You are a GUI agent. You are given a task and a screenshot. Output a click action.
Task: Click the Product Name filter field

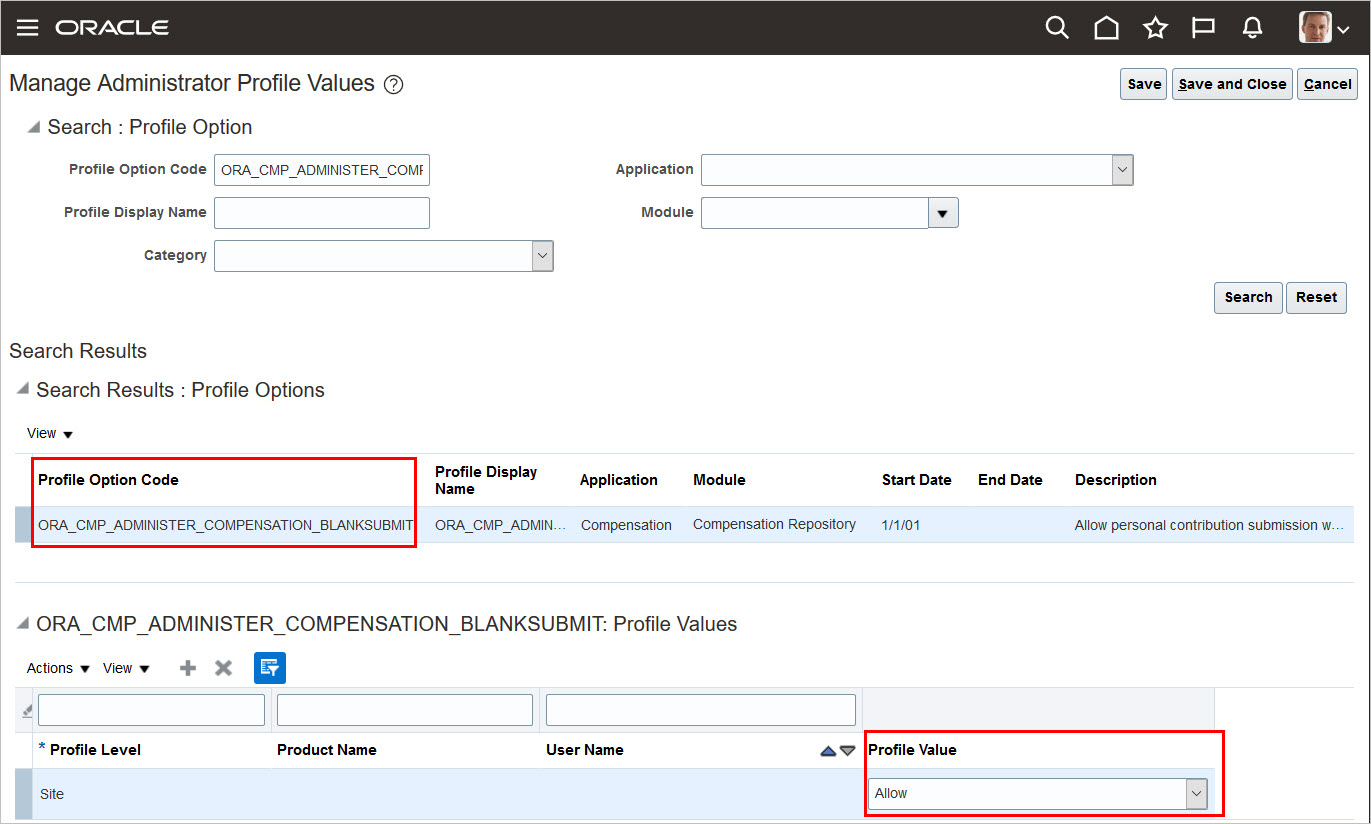click(x=405, y=710)
